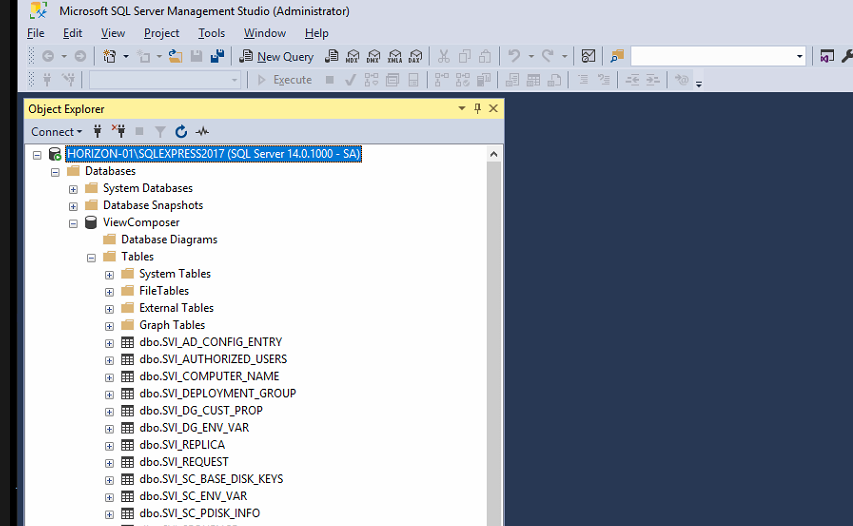The width and height of the screenshot is (853, 526).
Task: Open the File menu
Action: click(36, 33)
